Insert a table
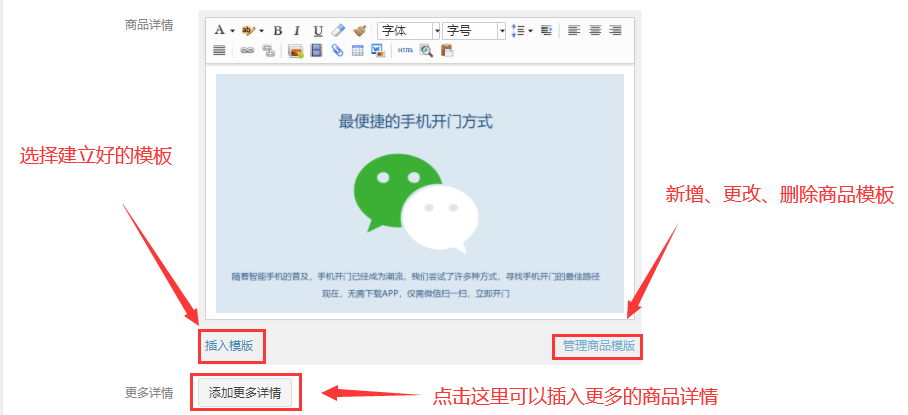This screenshot has width=908, height=415. point(358,51)
